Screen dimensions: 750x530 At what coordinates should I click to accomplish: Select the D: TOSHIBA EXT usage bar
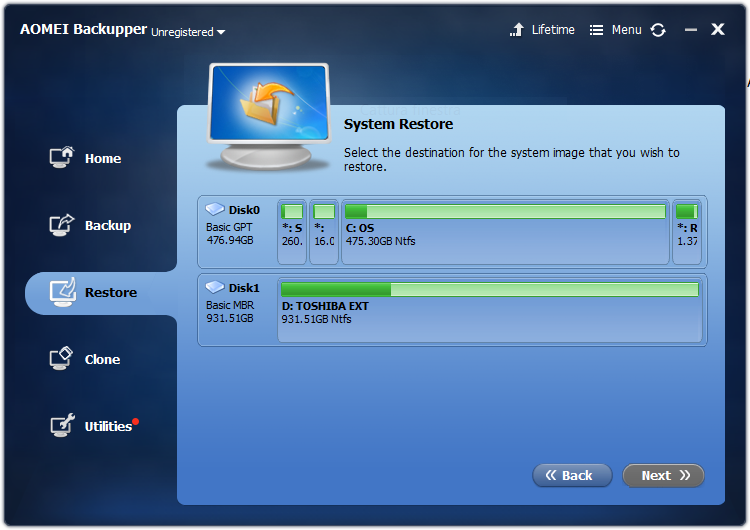[x=490, y=289]
